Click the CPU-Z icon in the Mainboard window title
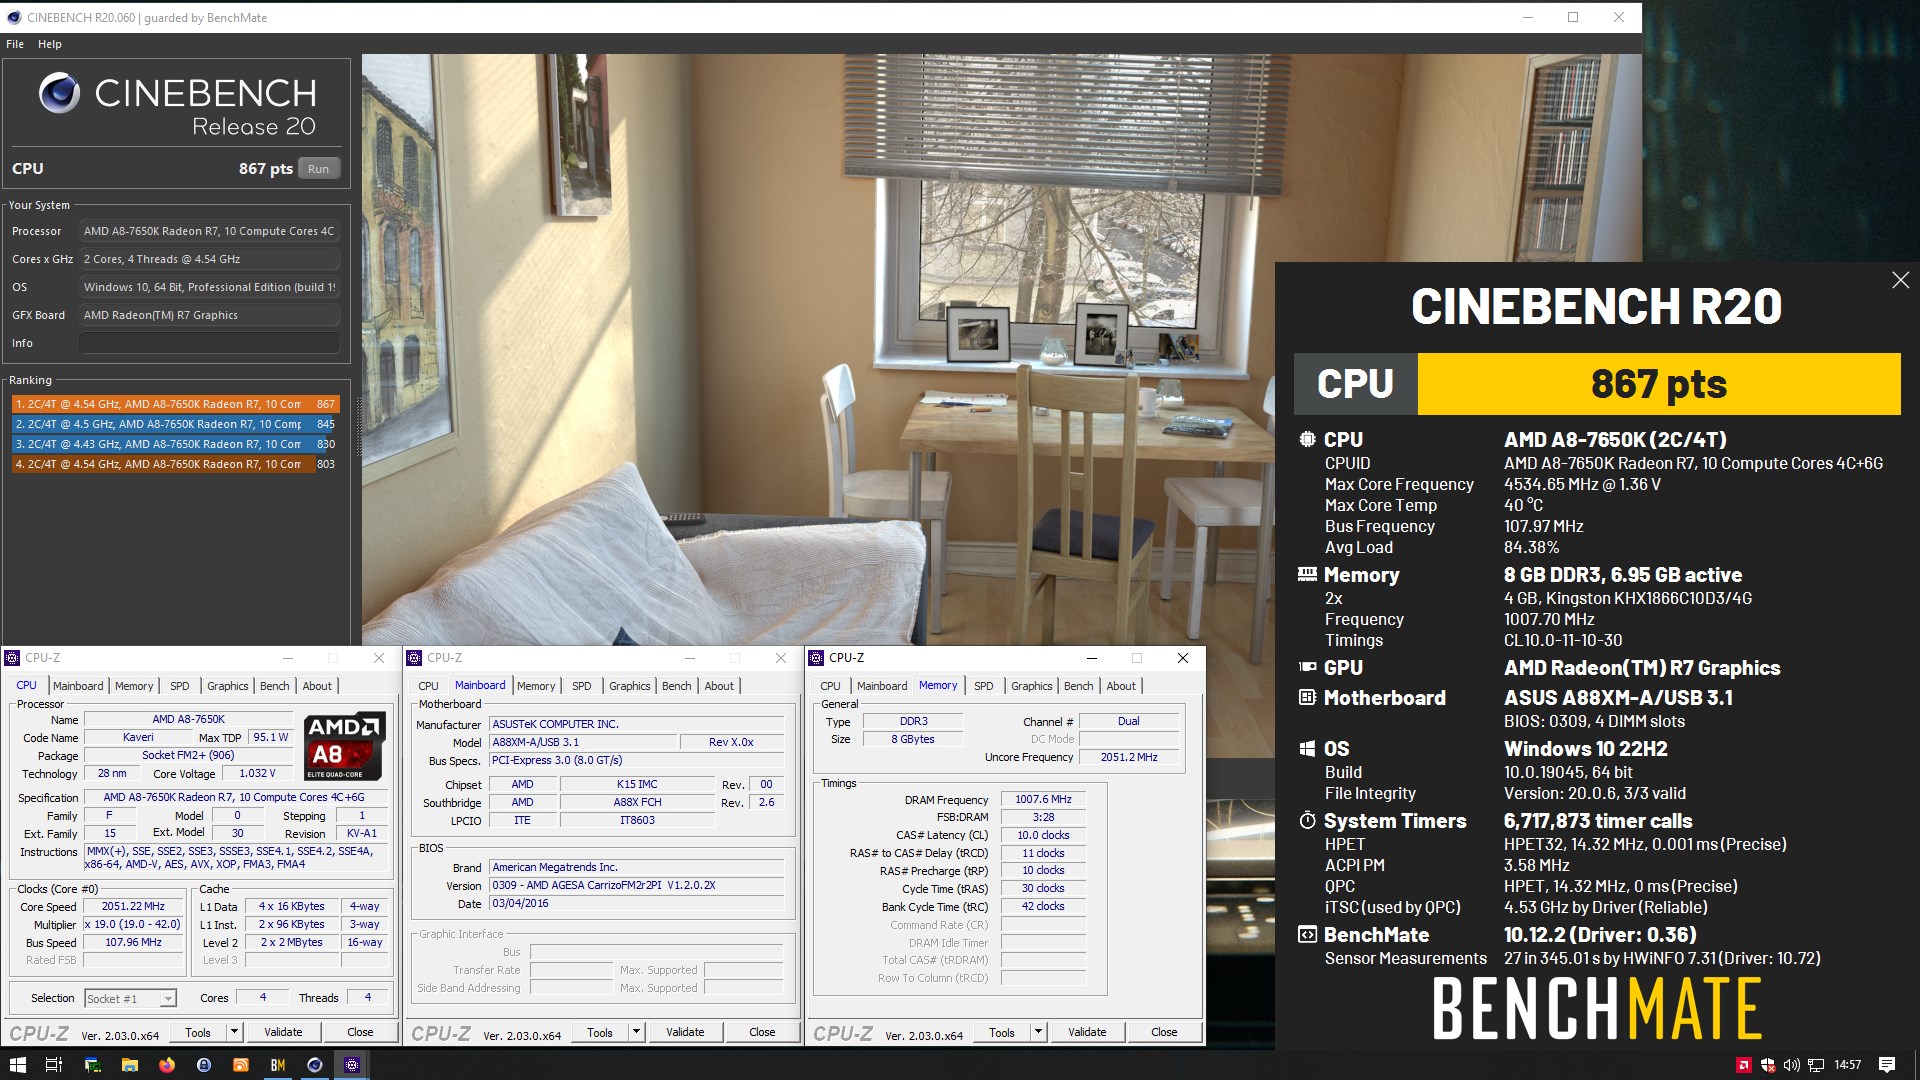Image resolution: width=1920 pixels, height=1080 pixels. tap(414, 657)
